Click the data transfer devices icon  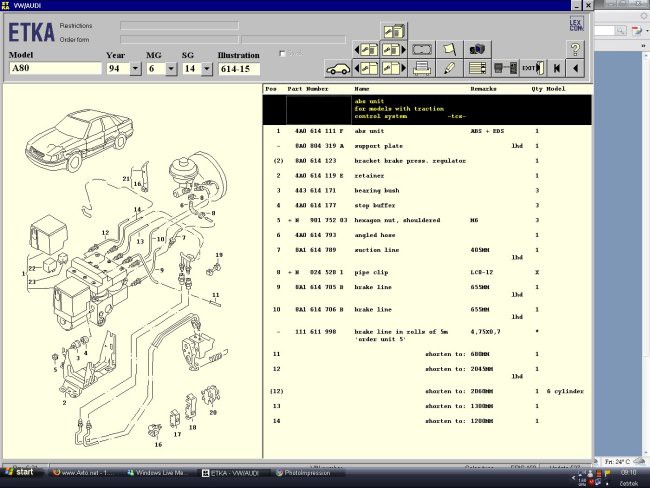pyautogui.click(x=505, y=68)
